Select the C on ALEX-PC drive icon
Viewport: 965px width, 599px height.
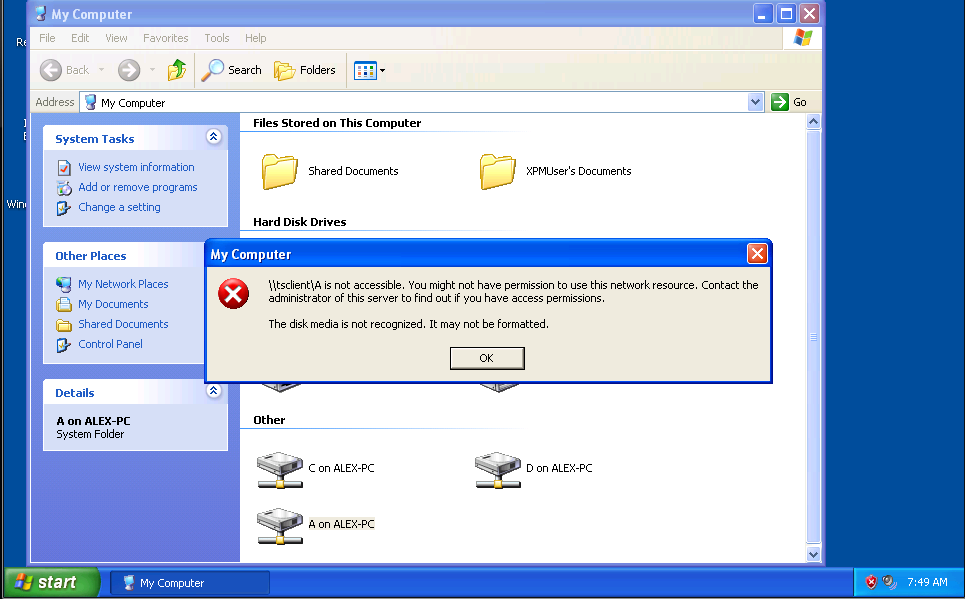pyautogui.click(x=280, y=470)
